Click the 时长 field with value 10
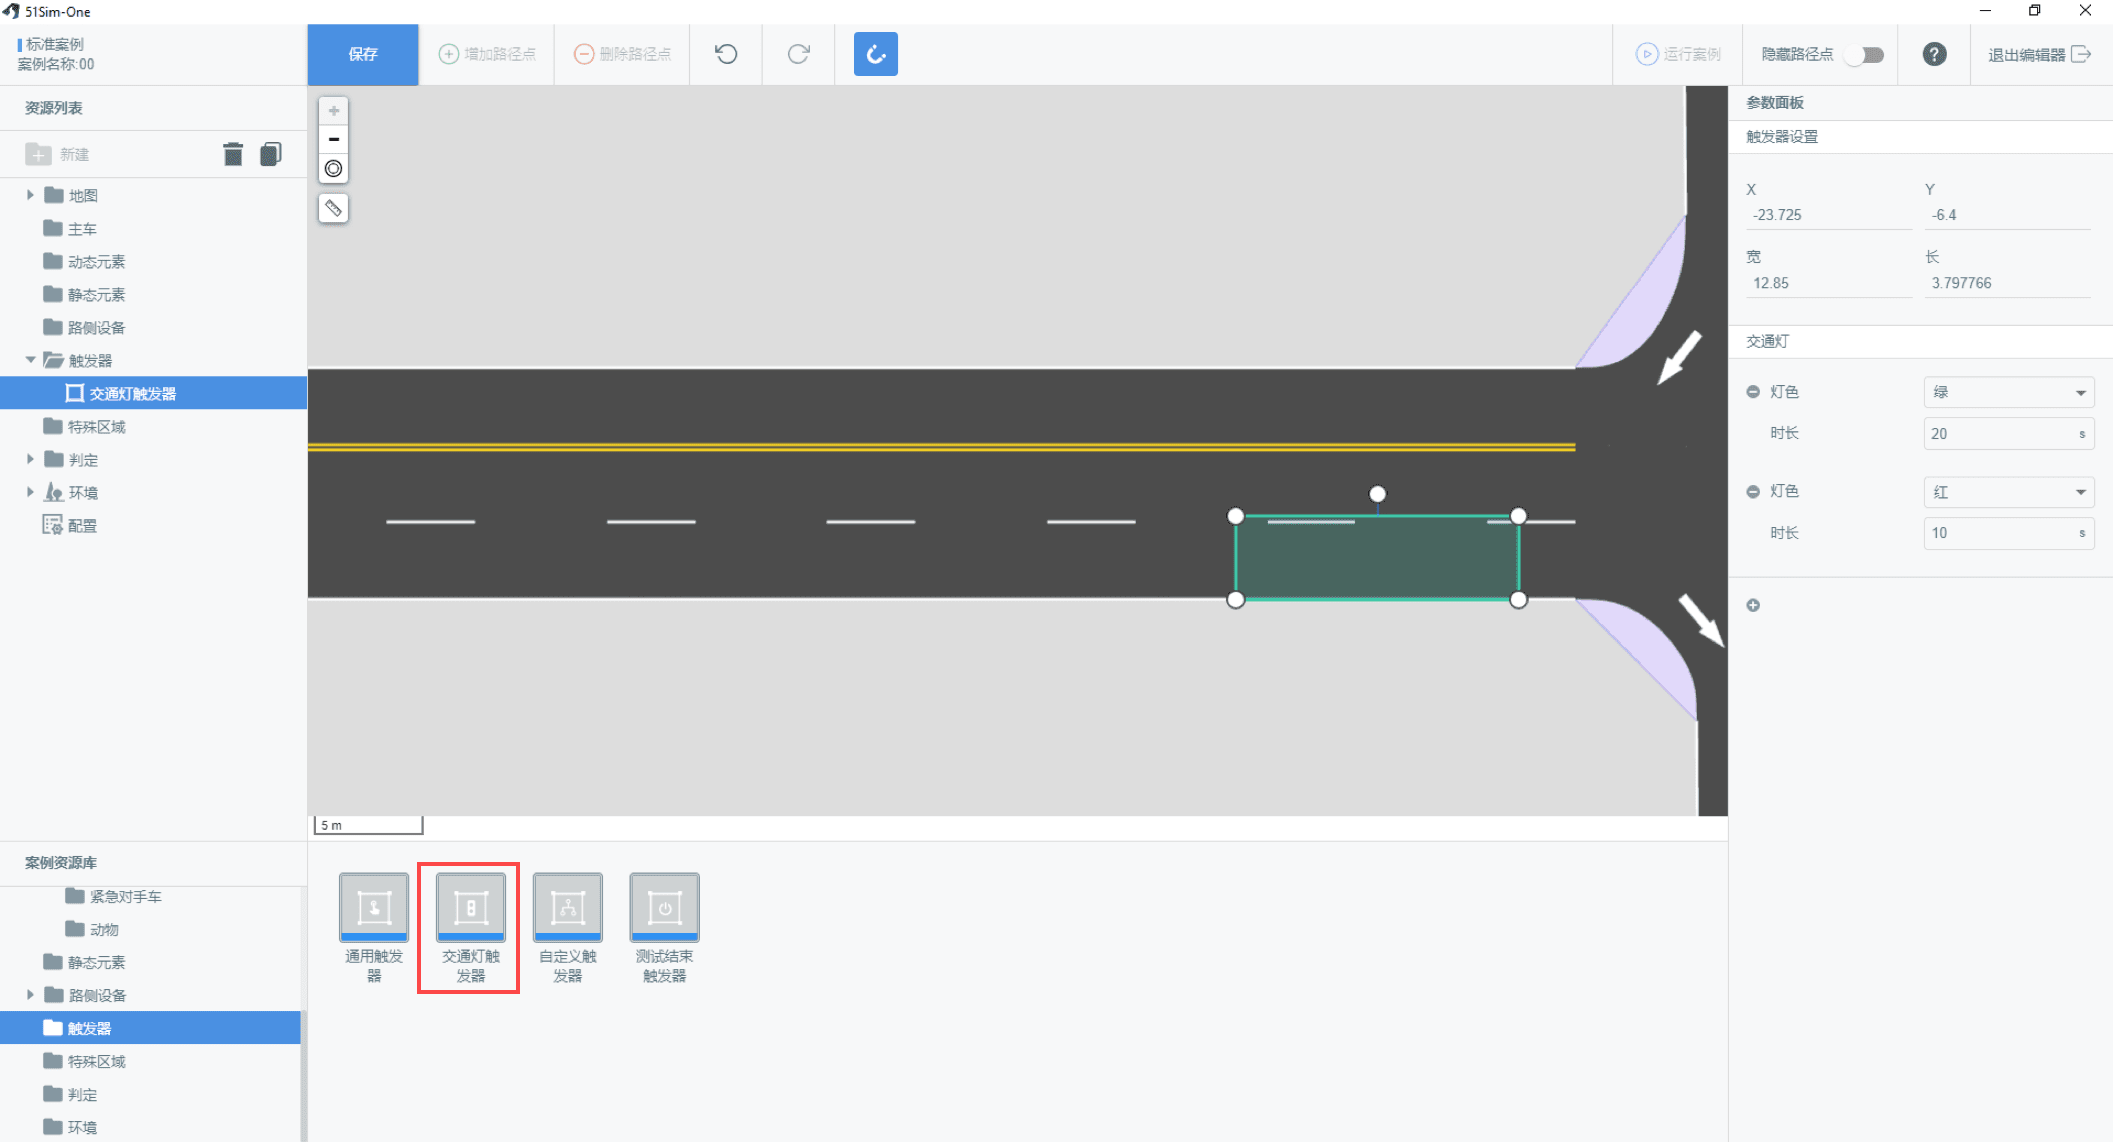The width and height of the screenshot is (2113, 1143). [2009, 533]
